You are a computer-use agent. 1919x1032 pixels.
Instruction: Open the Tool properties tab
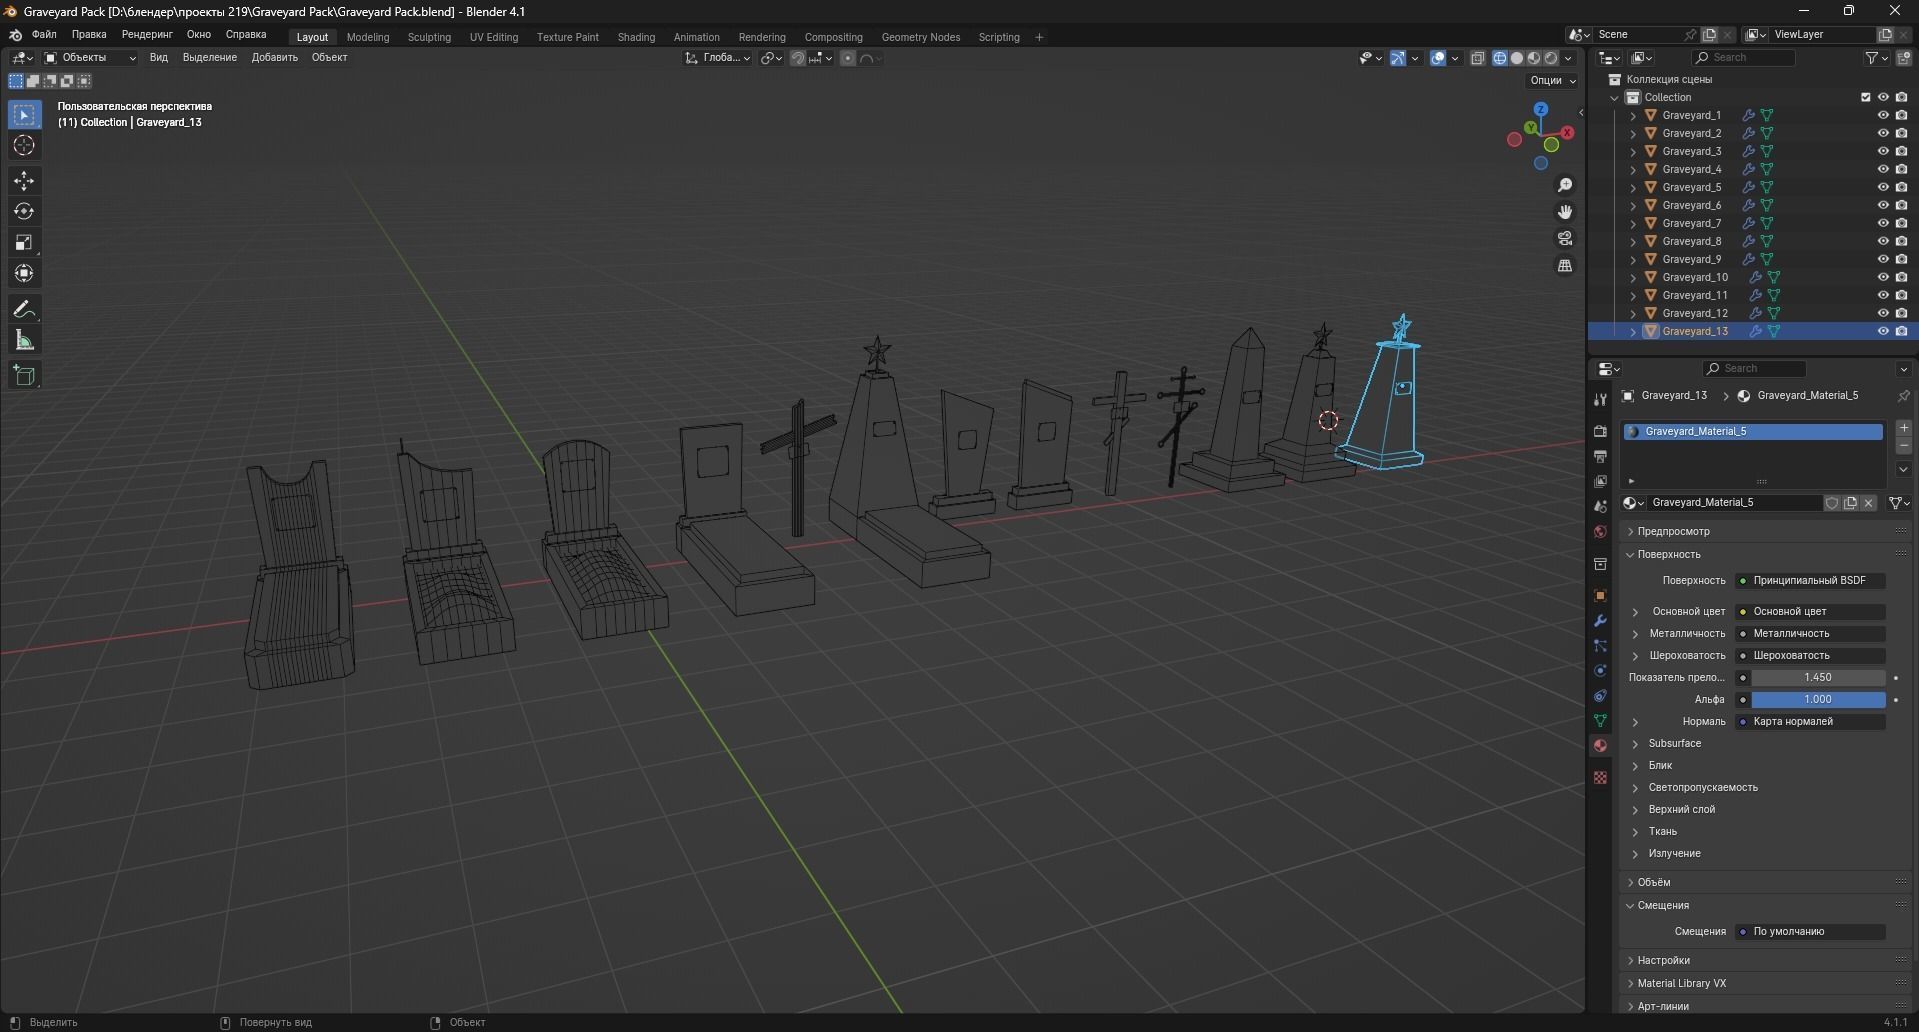pos(1600,400)
